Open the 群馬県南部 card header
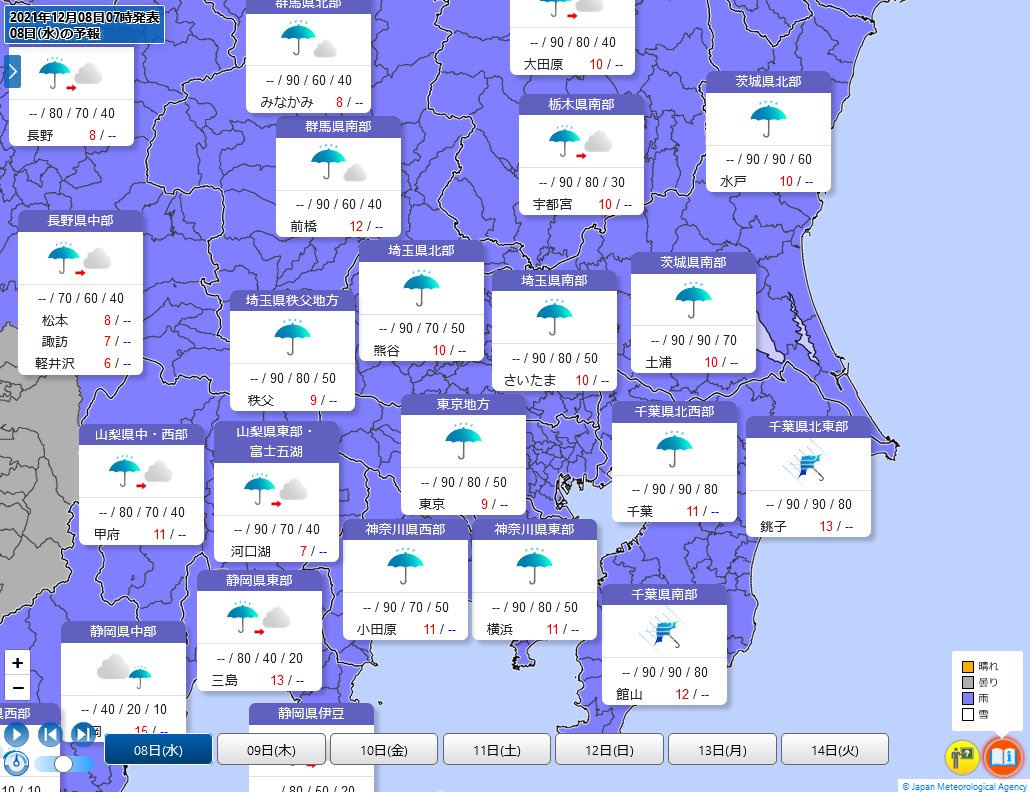 pyautogui.click(x=338, y=127)
